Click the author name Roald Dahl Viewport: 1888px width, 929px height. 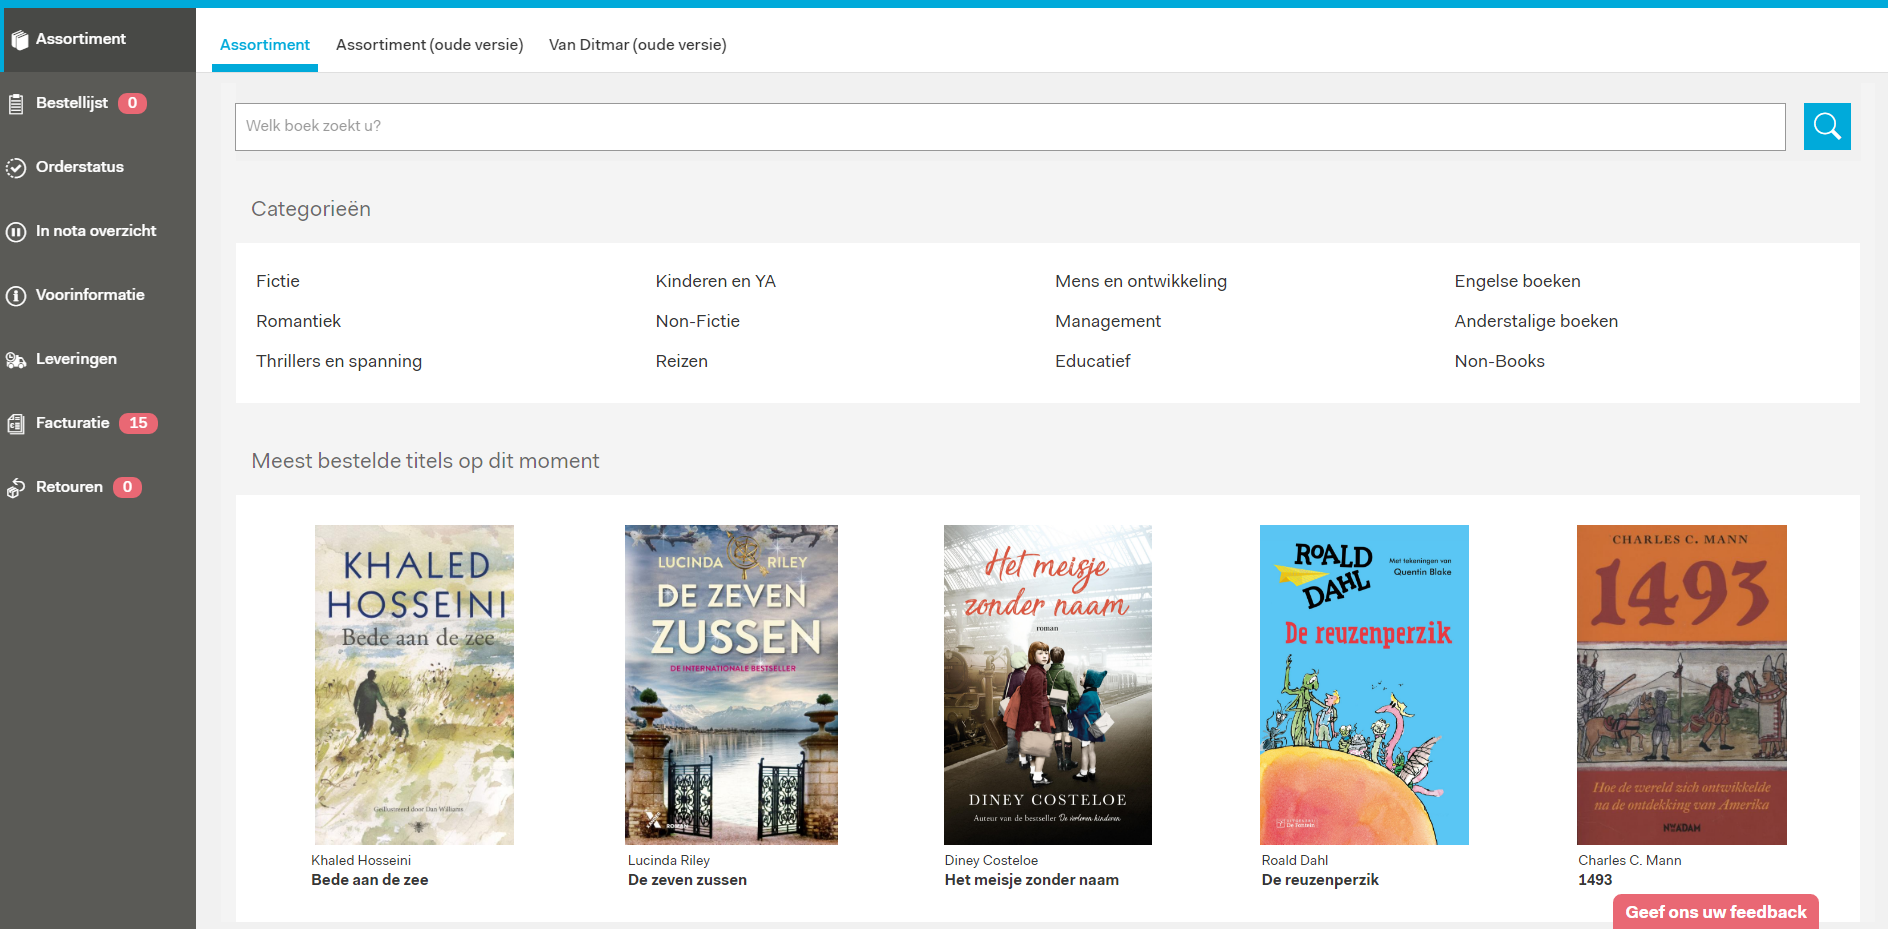point(1295,860)
